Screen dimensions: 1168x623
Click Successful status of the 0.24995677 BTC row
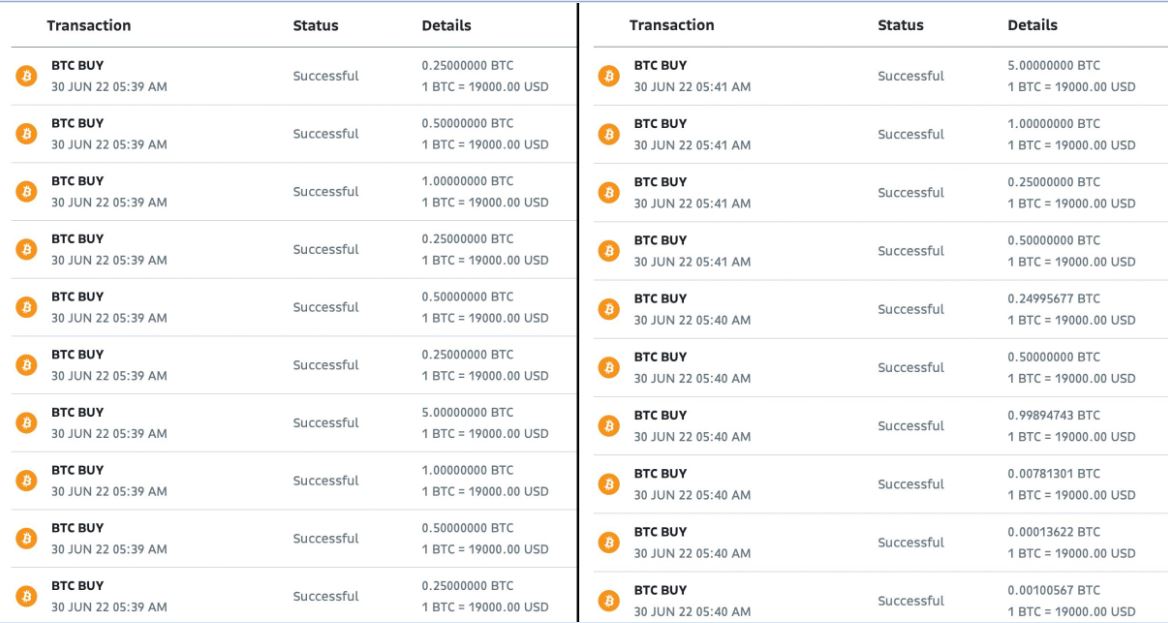point(910,309)
